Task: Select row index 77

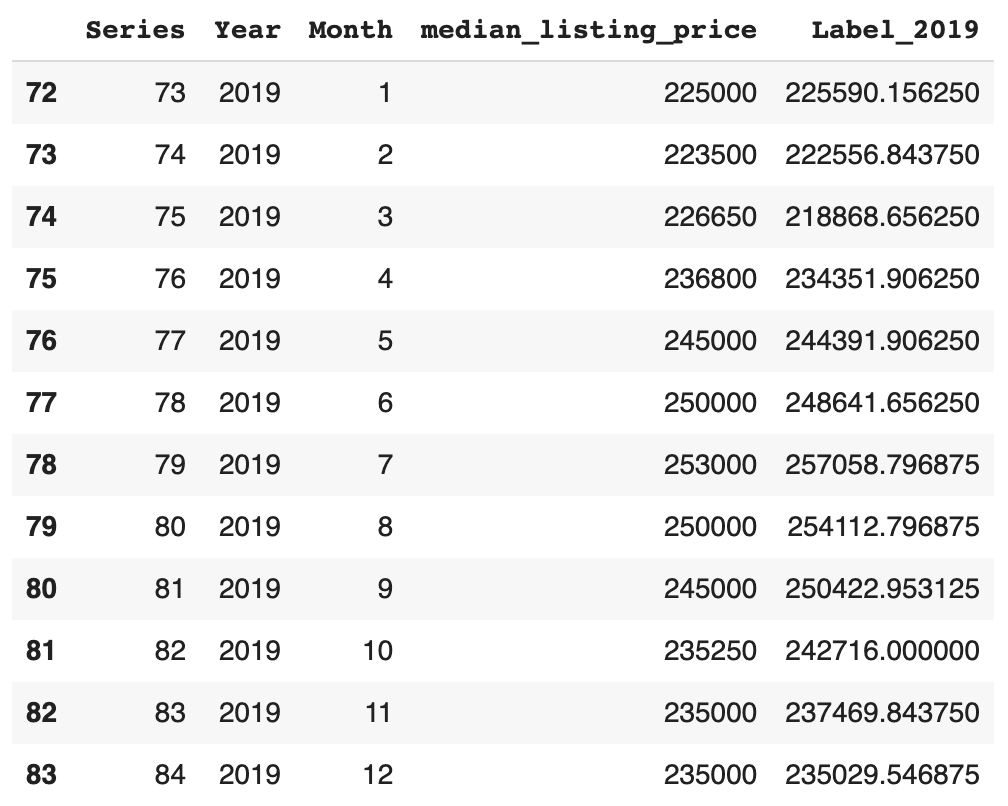Action: click(x=41, y=403)
